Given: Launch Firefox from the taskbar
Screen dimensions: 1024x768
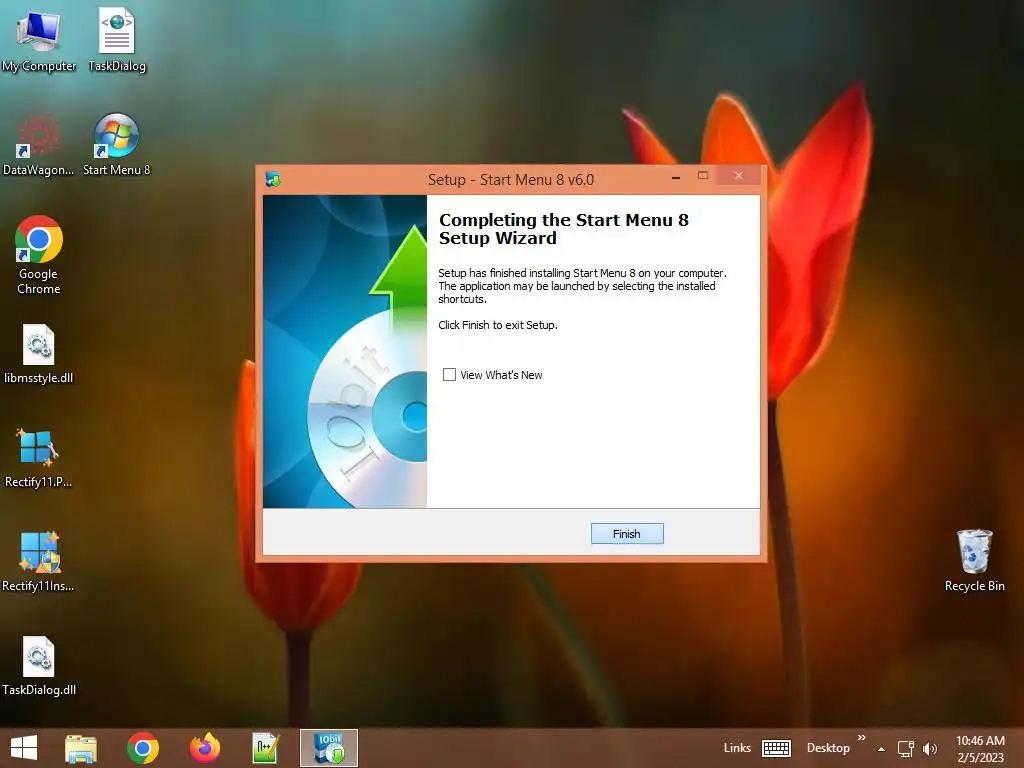Looking at the screenshot, I should pos(204,748).
